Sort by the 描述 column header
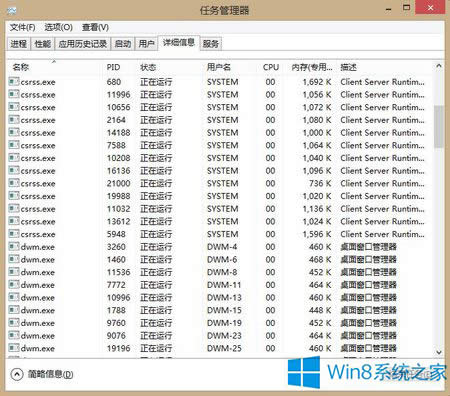 385,67
